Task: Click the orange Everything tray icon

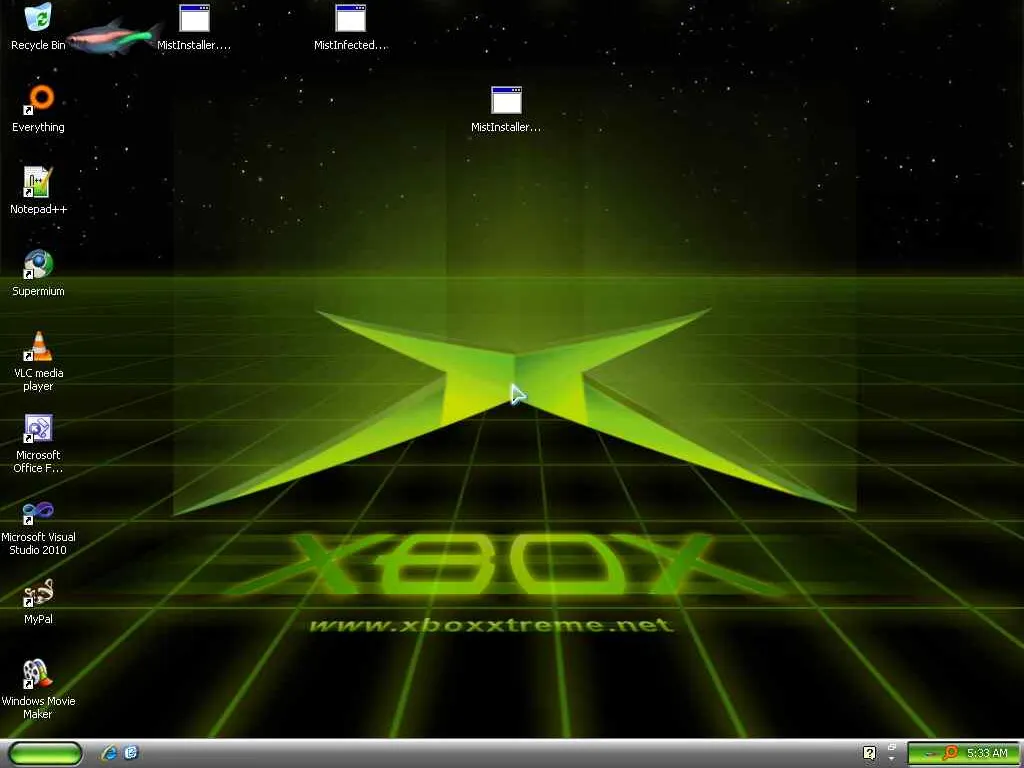Action: click(951, 753)
